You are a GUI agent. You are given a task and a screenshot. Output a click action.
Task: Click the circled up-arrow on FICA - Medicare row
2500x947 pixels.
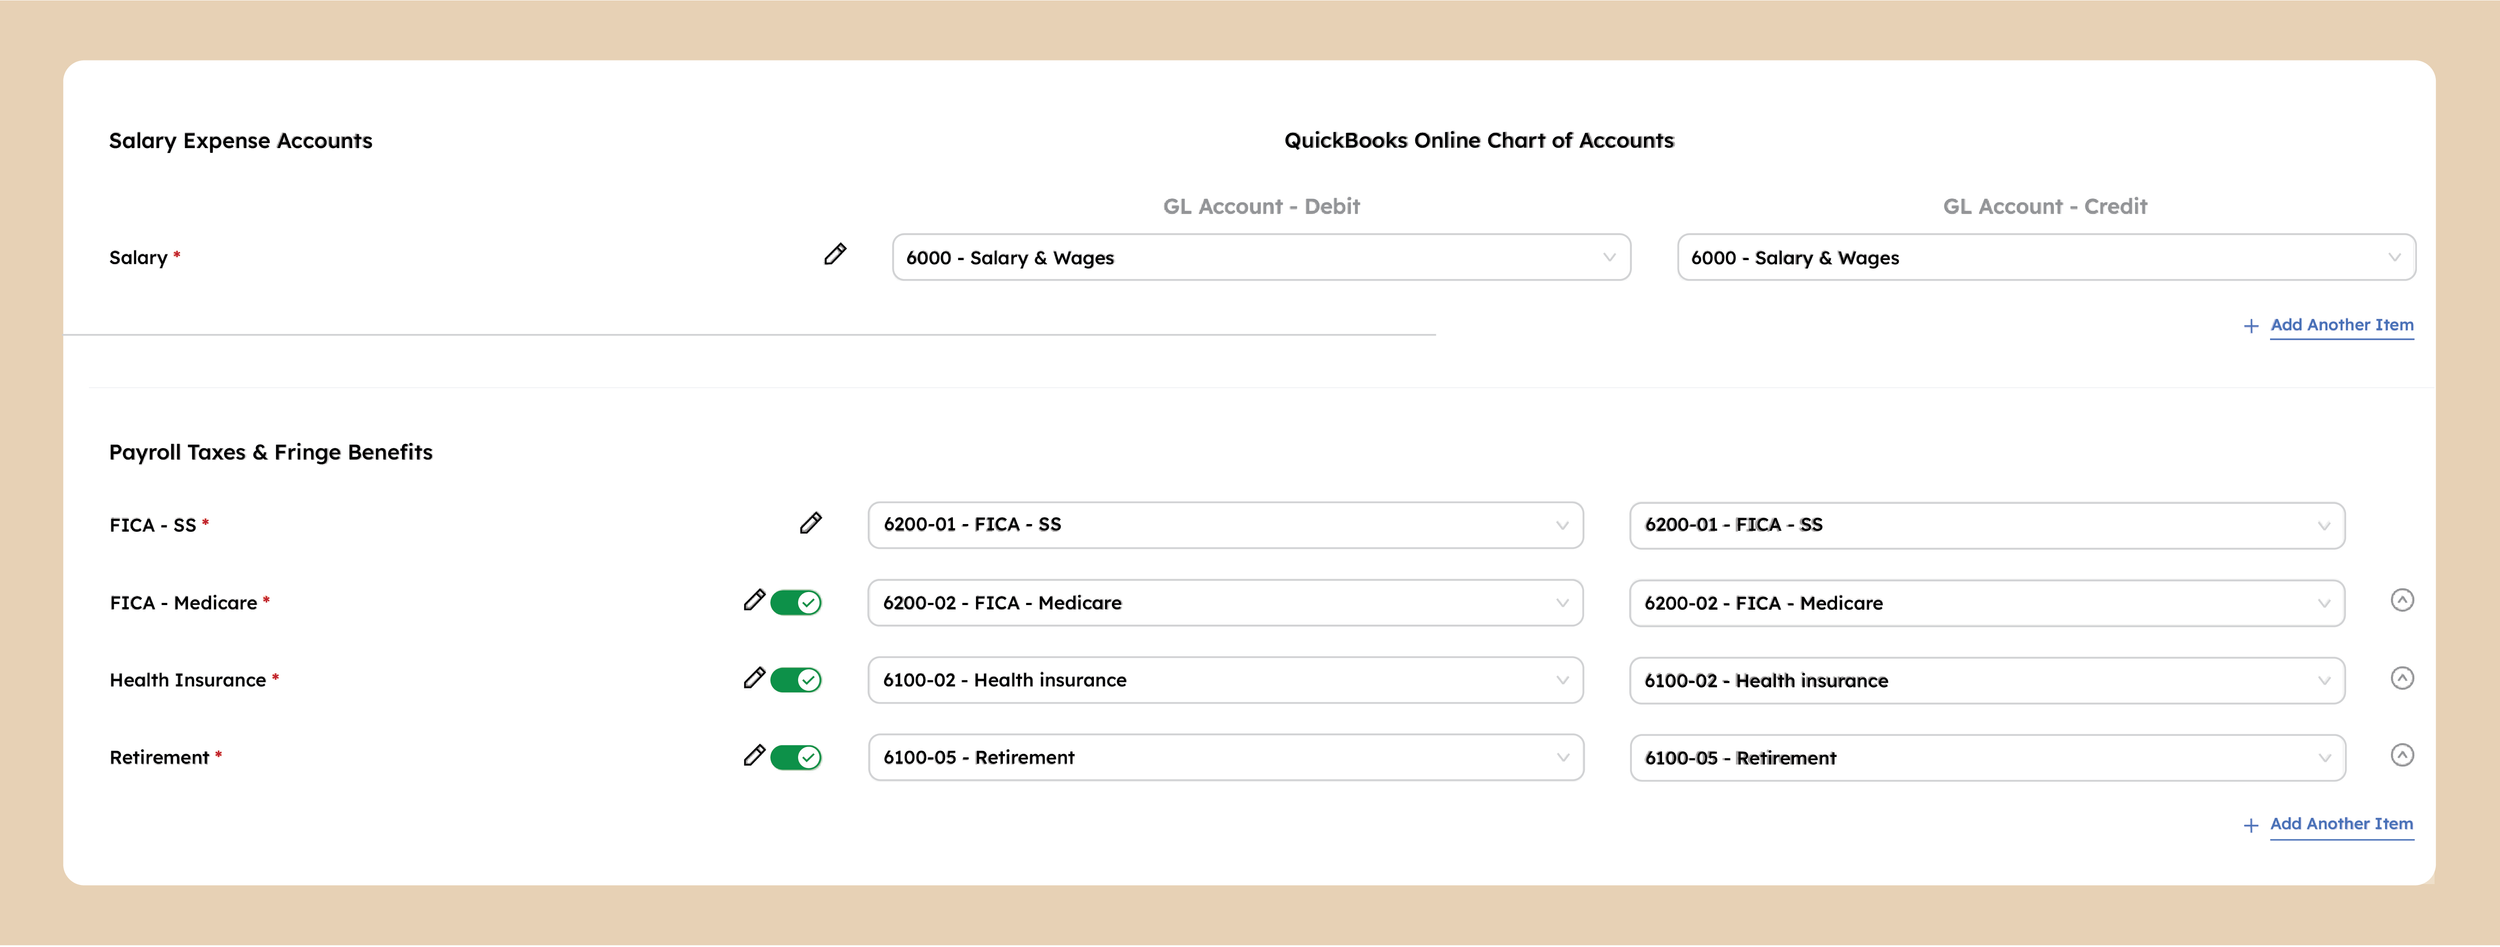(2402, 600)
